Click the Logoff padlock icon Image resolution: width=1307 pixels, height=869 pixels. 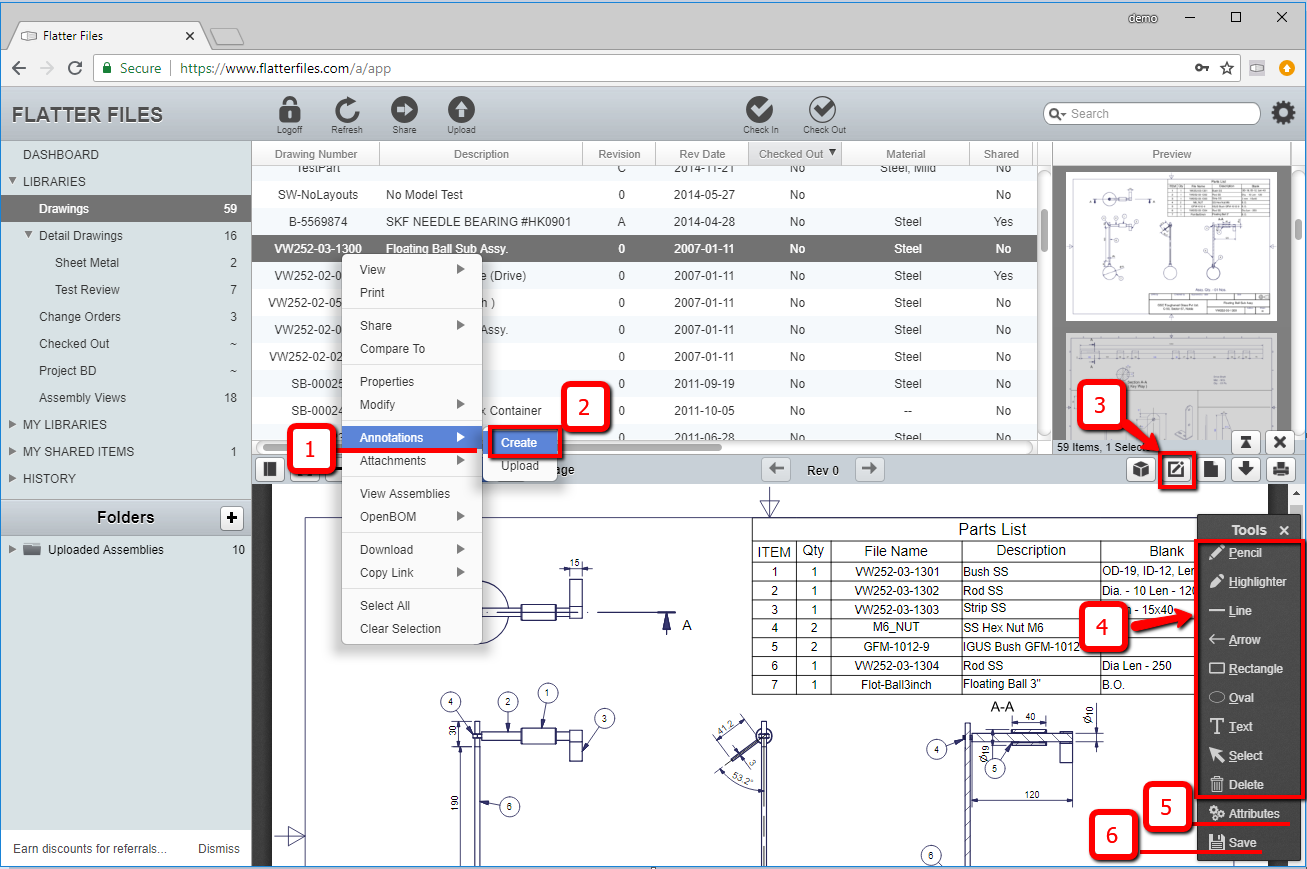(x=289, y=110)
